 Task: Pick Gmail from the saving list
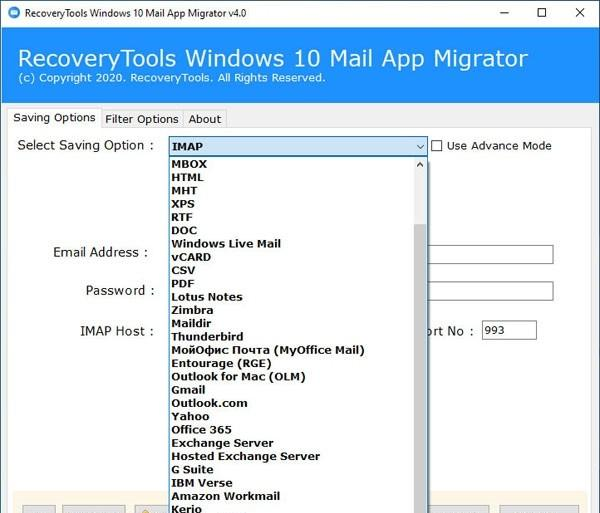[x=293, y=390]
